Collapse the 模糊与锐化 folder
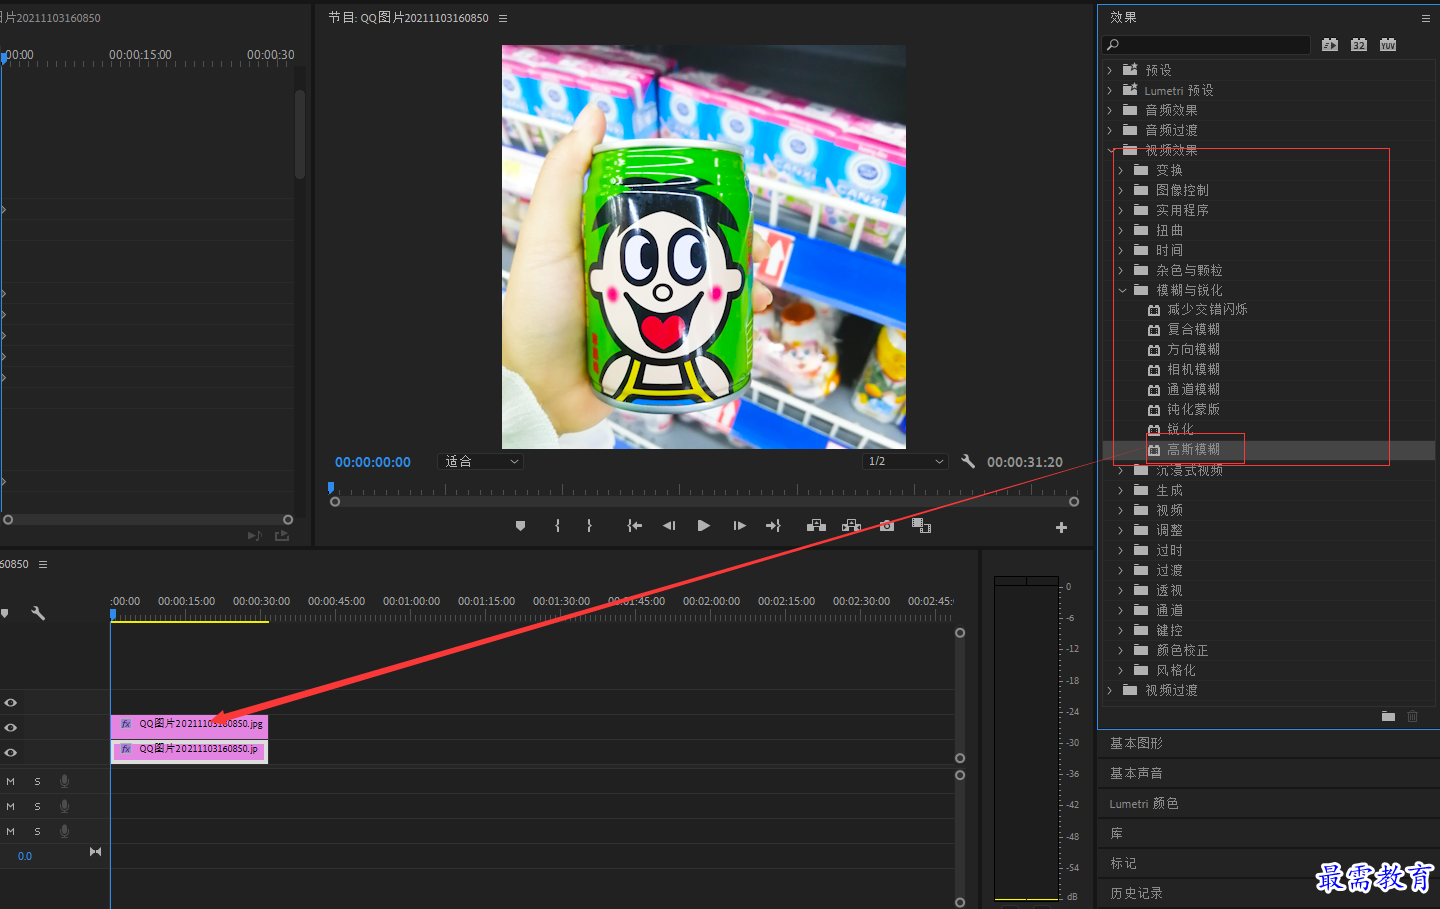The width and height of the screenshot is (1440, 909). [1122, 290]
